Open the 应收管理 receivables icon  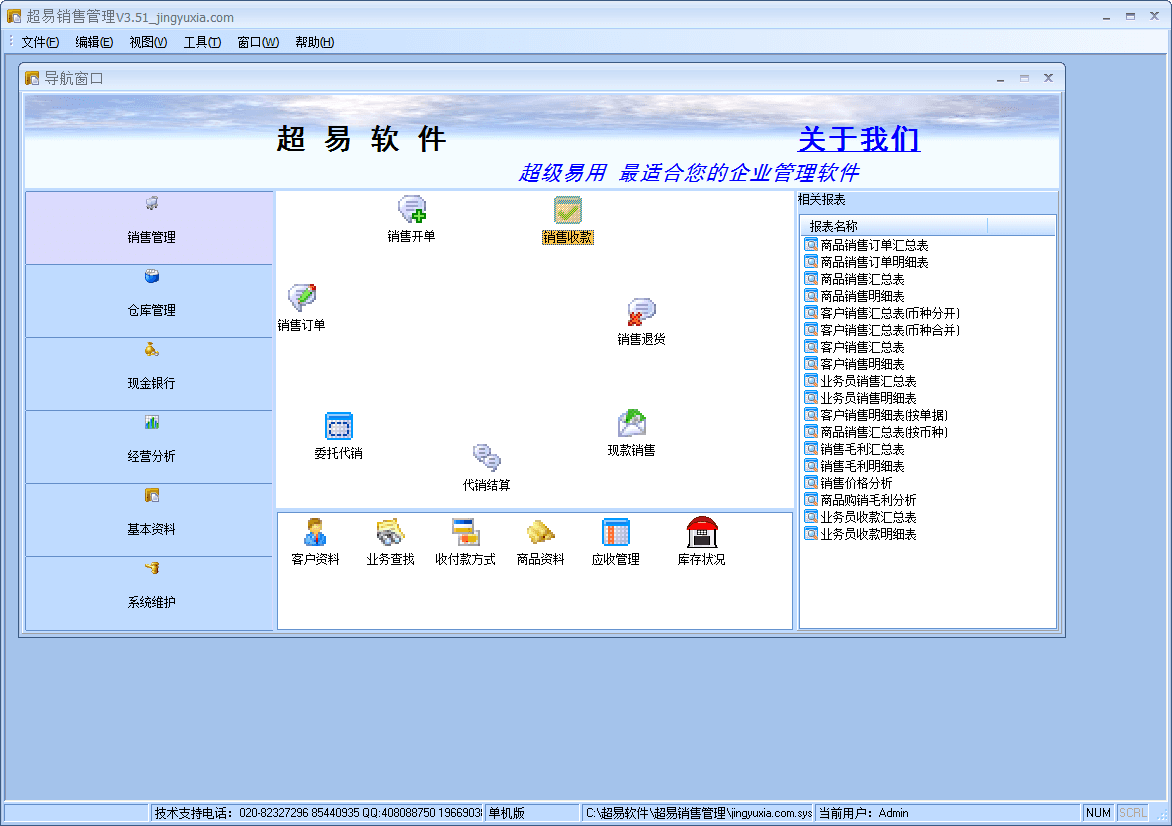(x=615, y=533)
